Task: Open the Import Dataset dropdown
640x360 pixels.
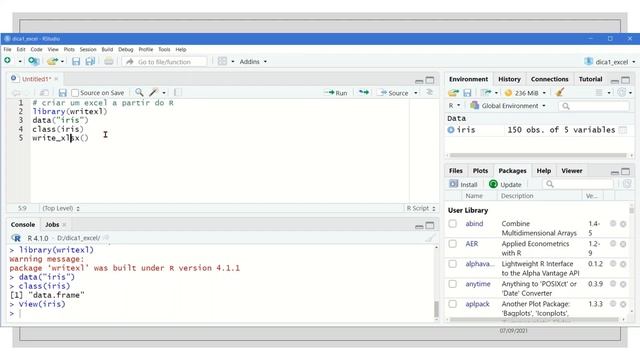Action: (x=489, y=93)
